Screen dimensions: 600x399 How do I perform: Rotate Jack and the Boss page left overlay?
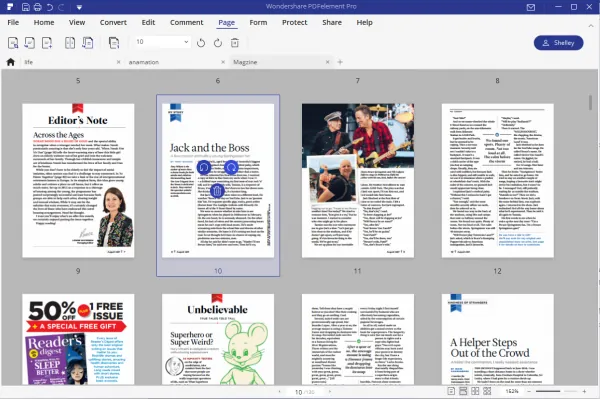[204, 168]
